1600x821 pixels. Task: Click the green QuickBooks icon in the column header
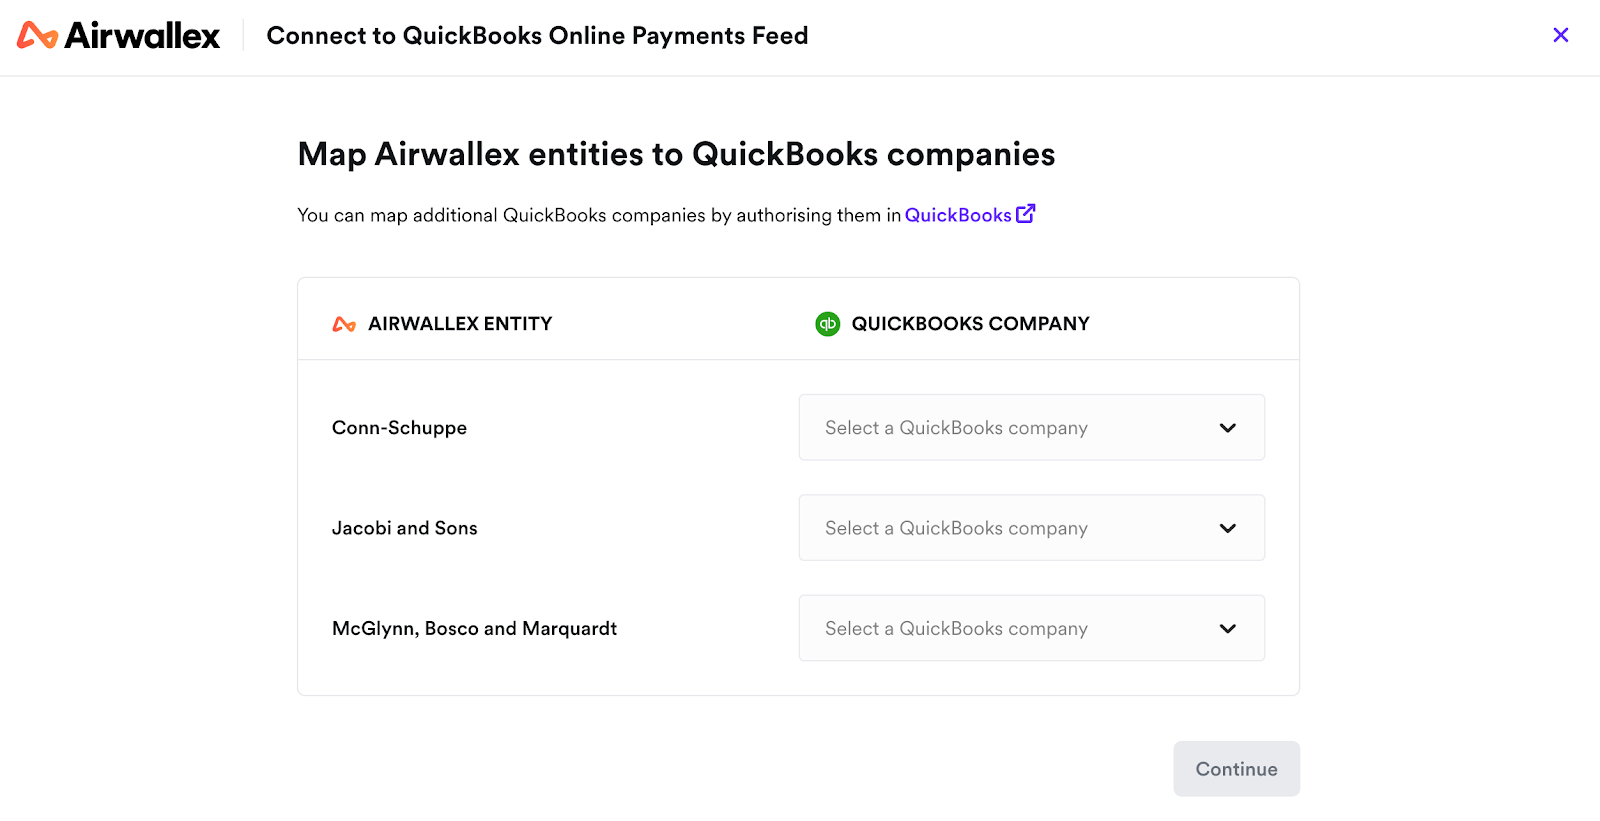pyautogui.click(x=828, y=324)
